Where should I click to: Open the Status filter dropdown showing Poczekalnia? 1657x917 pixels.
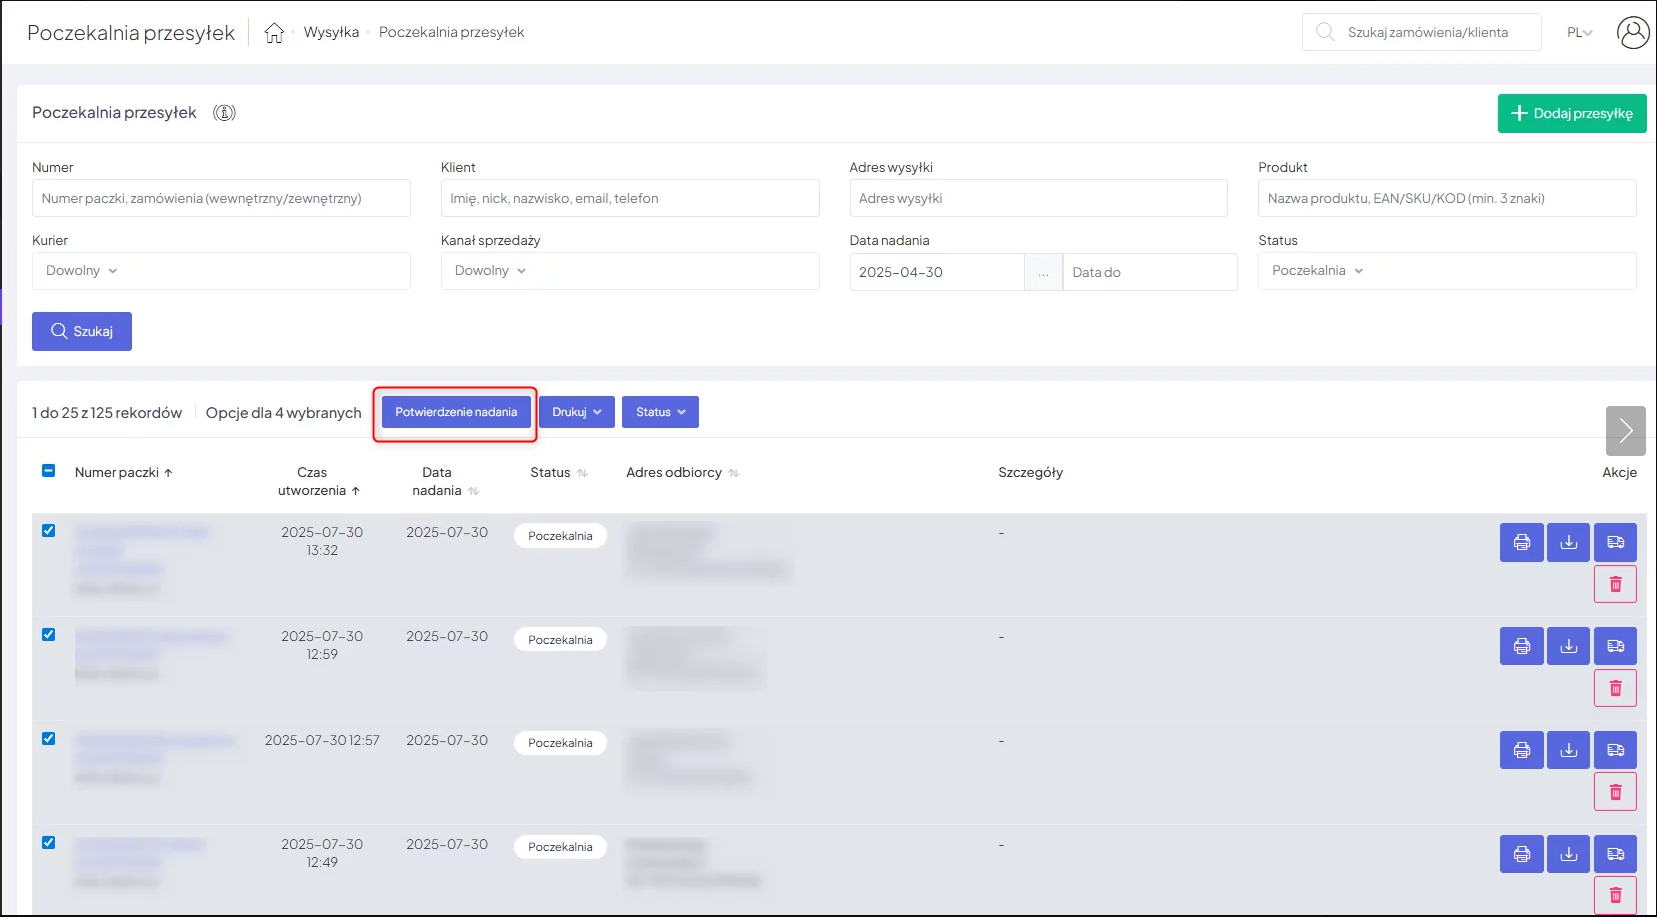point(1446,271)
